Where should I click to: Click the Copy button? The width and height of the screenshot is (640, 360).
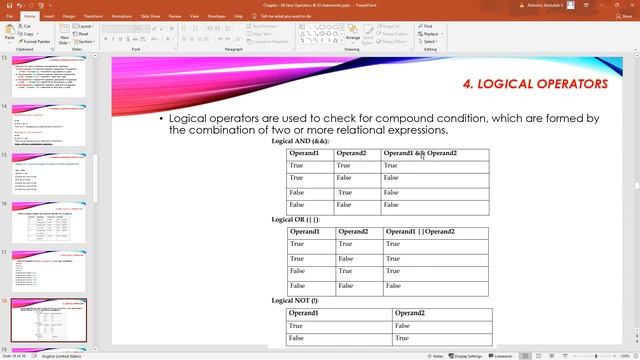coord(27,34)
